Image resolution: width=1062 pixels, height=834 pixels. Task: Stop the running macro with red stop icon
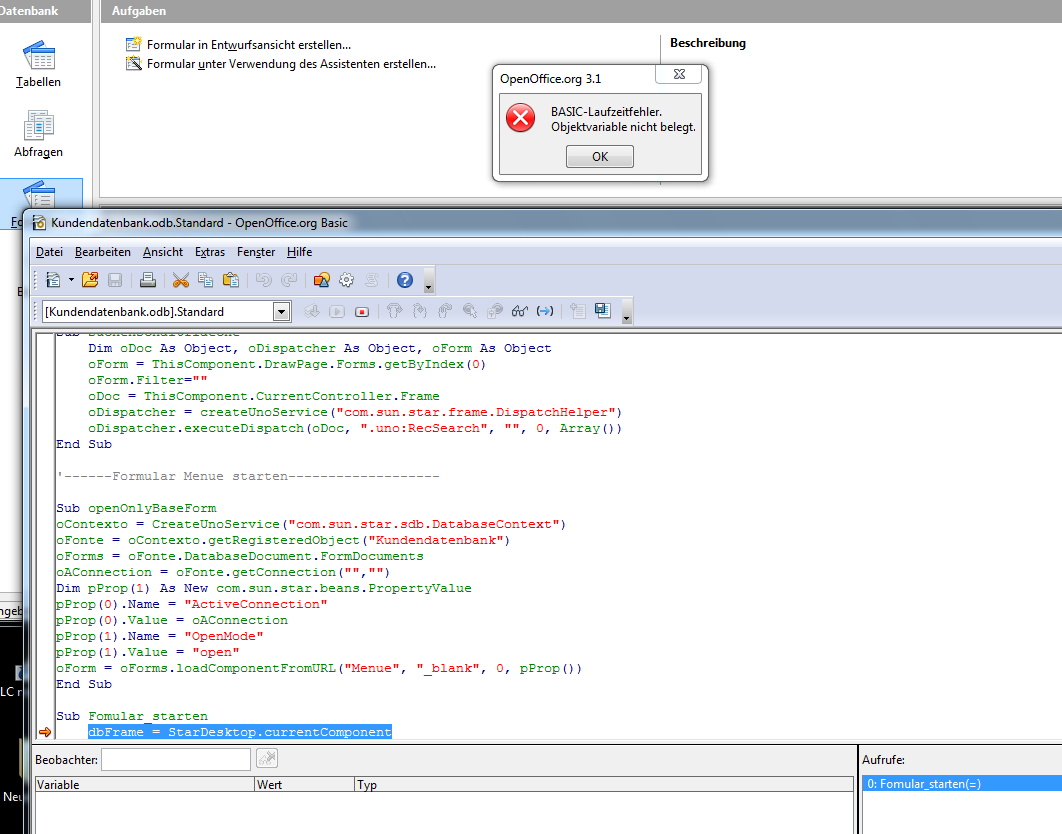coord(362,312)
